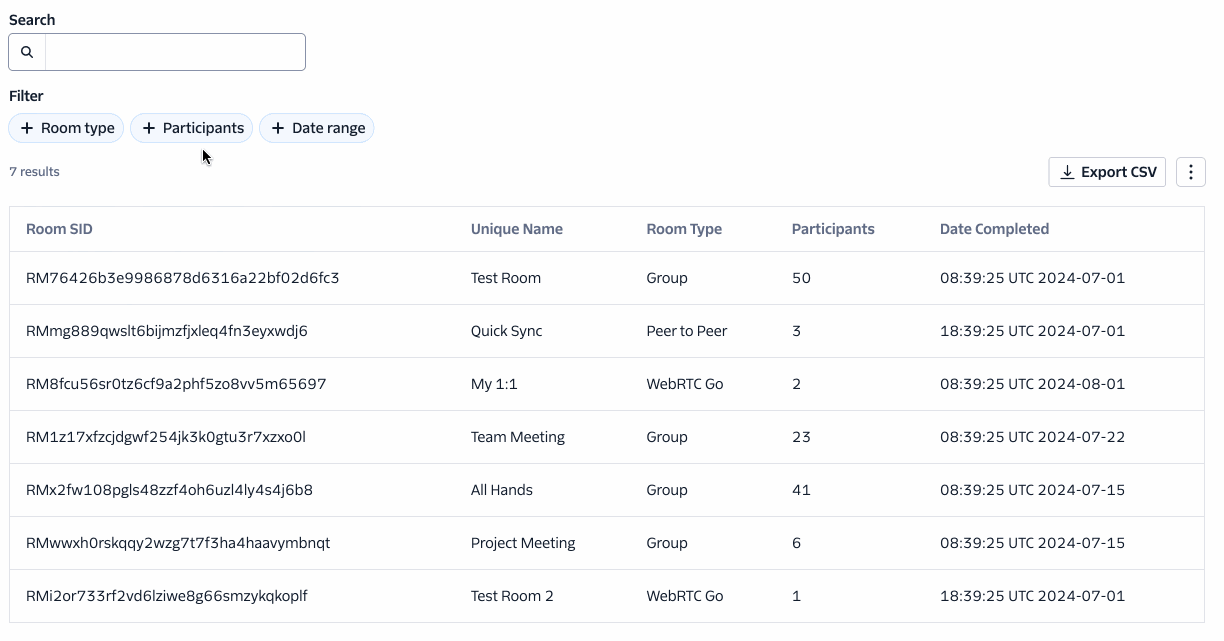Click the plus icon on Date range
1224x641 pixels.
click(278, 128)
